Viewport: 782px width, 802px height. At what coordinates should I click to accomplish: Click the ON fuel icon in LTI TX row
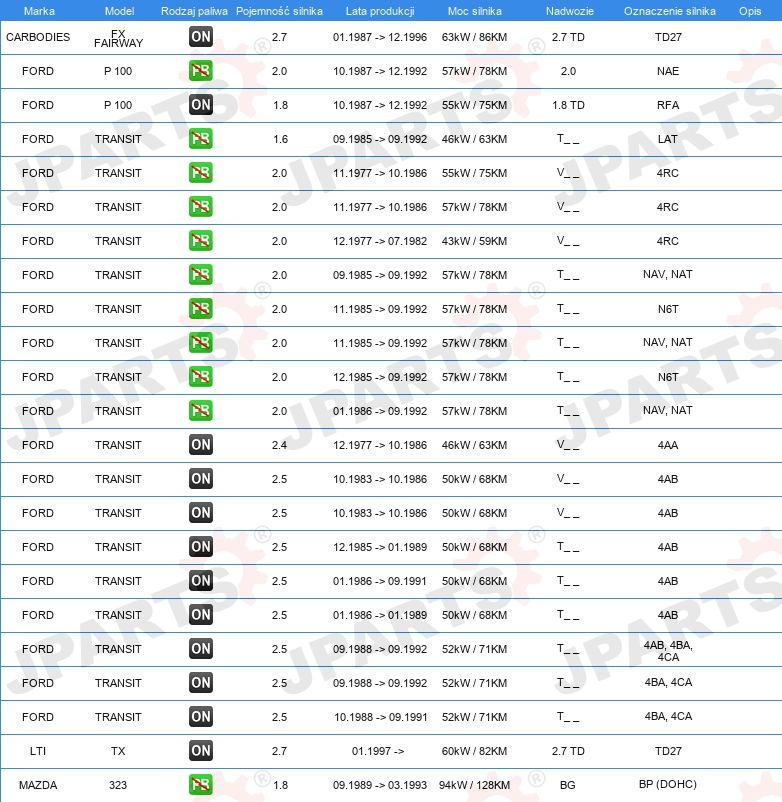pyautogui.click(x=200, y=751)
